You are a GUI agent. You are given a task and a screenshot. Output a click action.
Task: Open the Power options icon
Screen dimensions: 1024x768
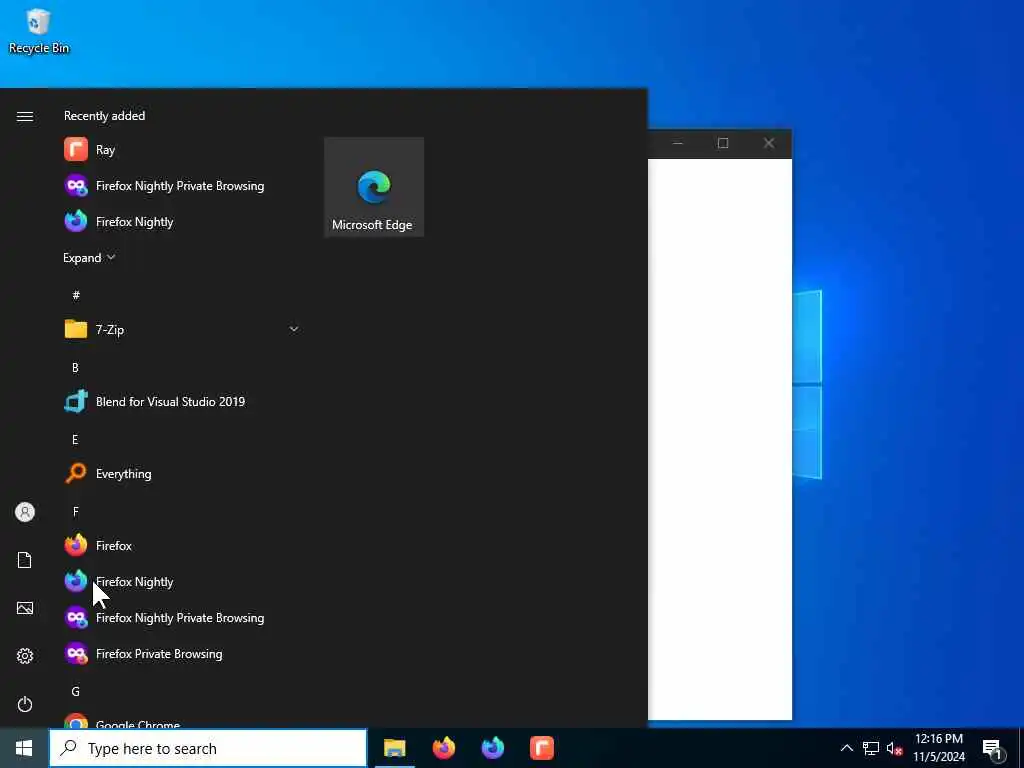tap(25, 704)
